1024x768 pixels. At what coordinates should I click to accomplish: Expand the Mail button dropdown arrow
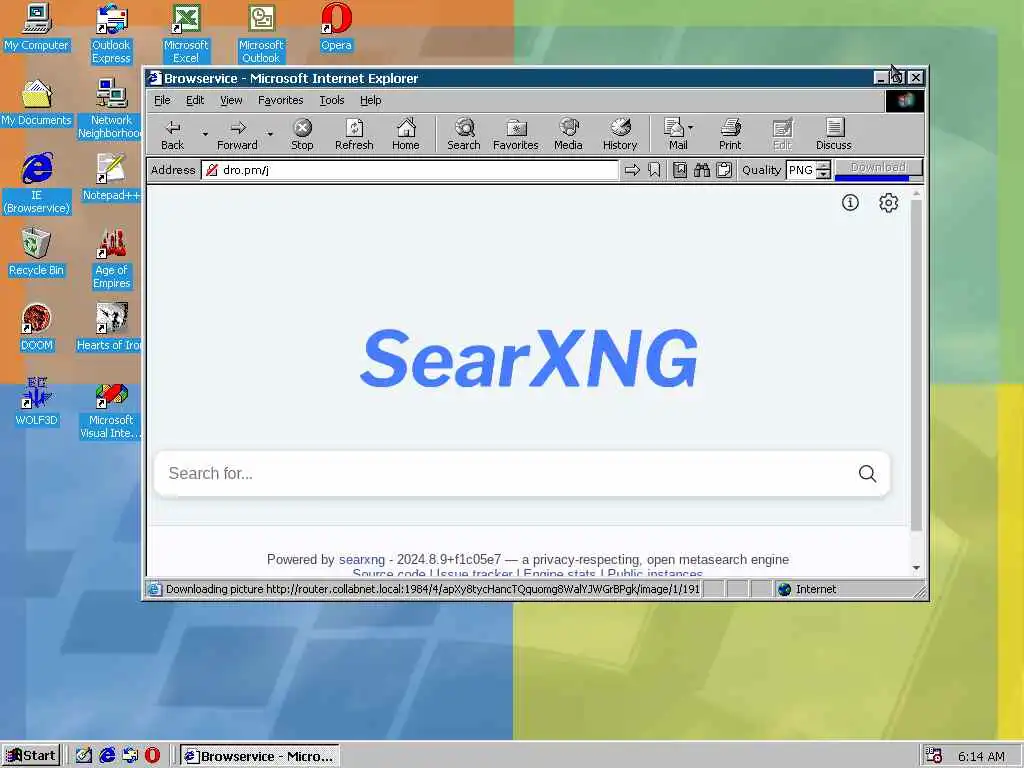691,128
